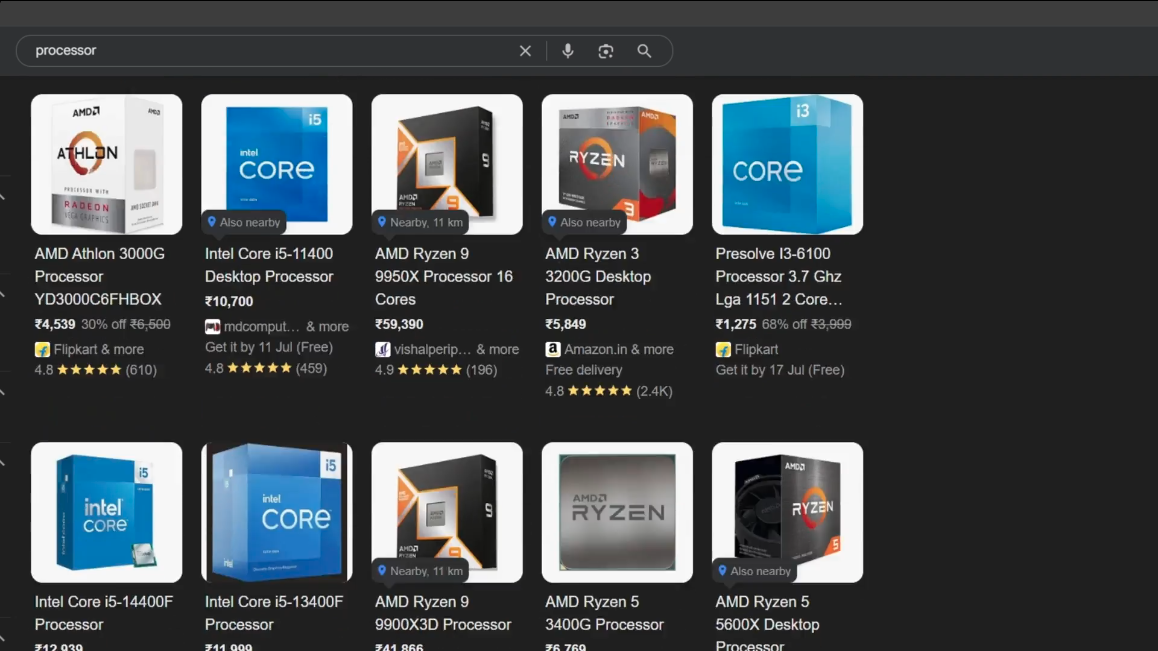The image size is (1158, 651).
Task: Click 'Also nearby' badge on Ryzen 3 3200G
Action: [x=584, y=222]
